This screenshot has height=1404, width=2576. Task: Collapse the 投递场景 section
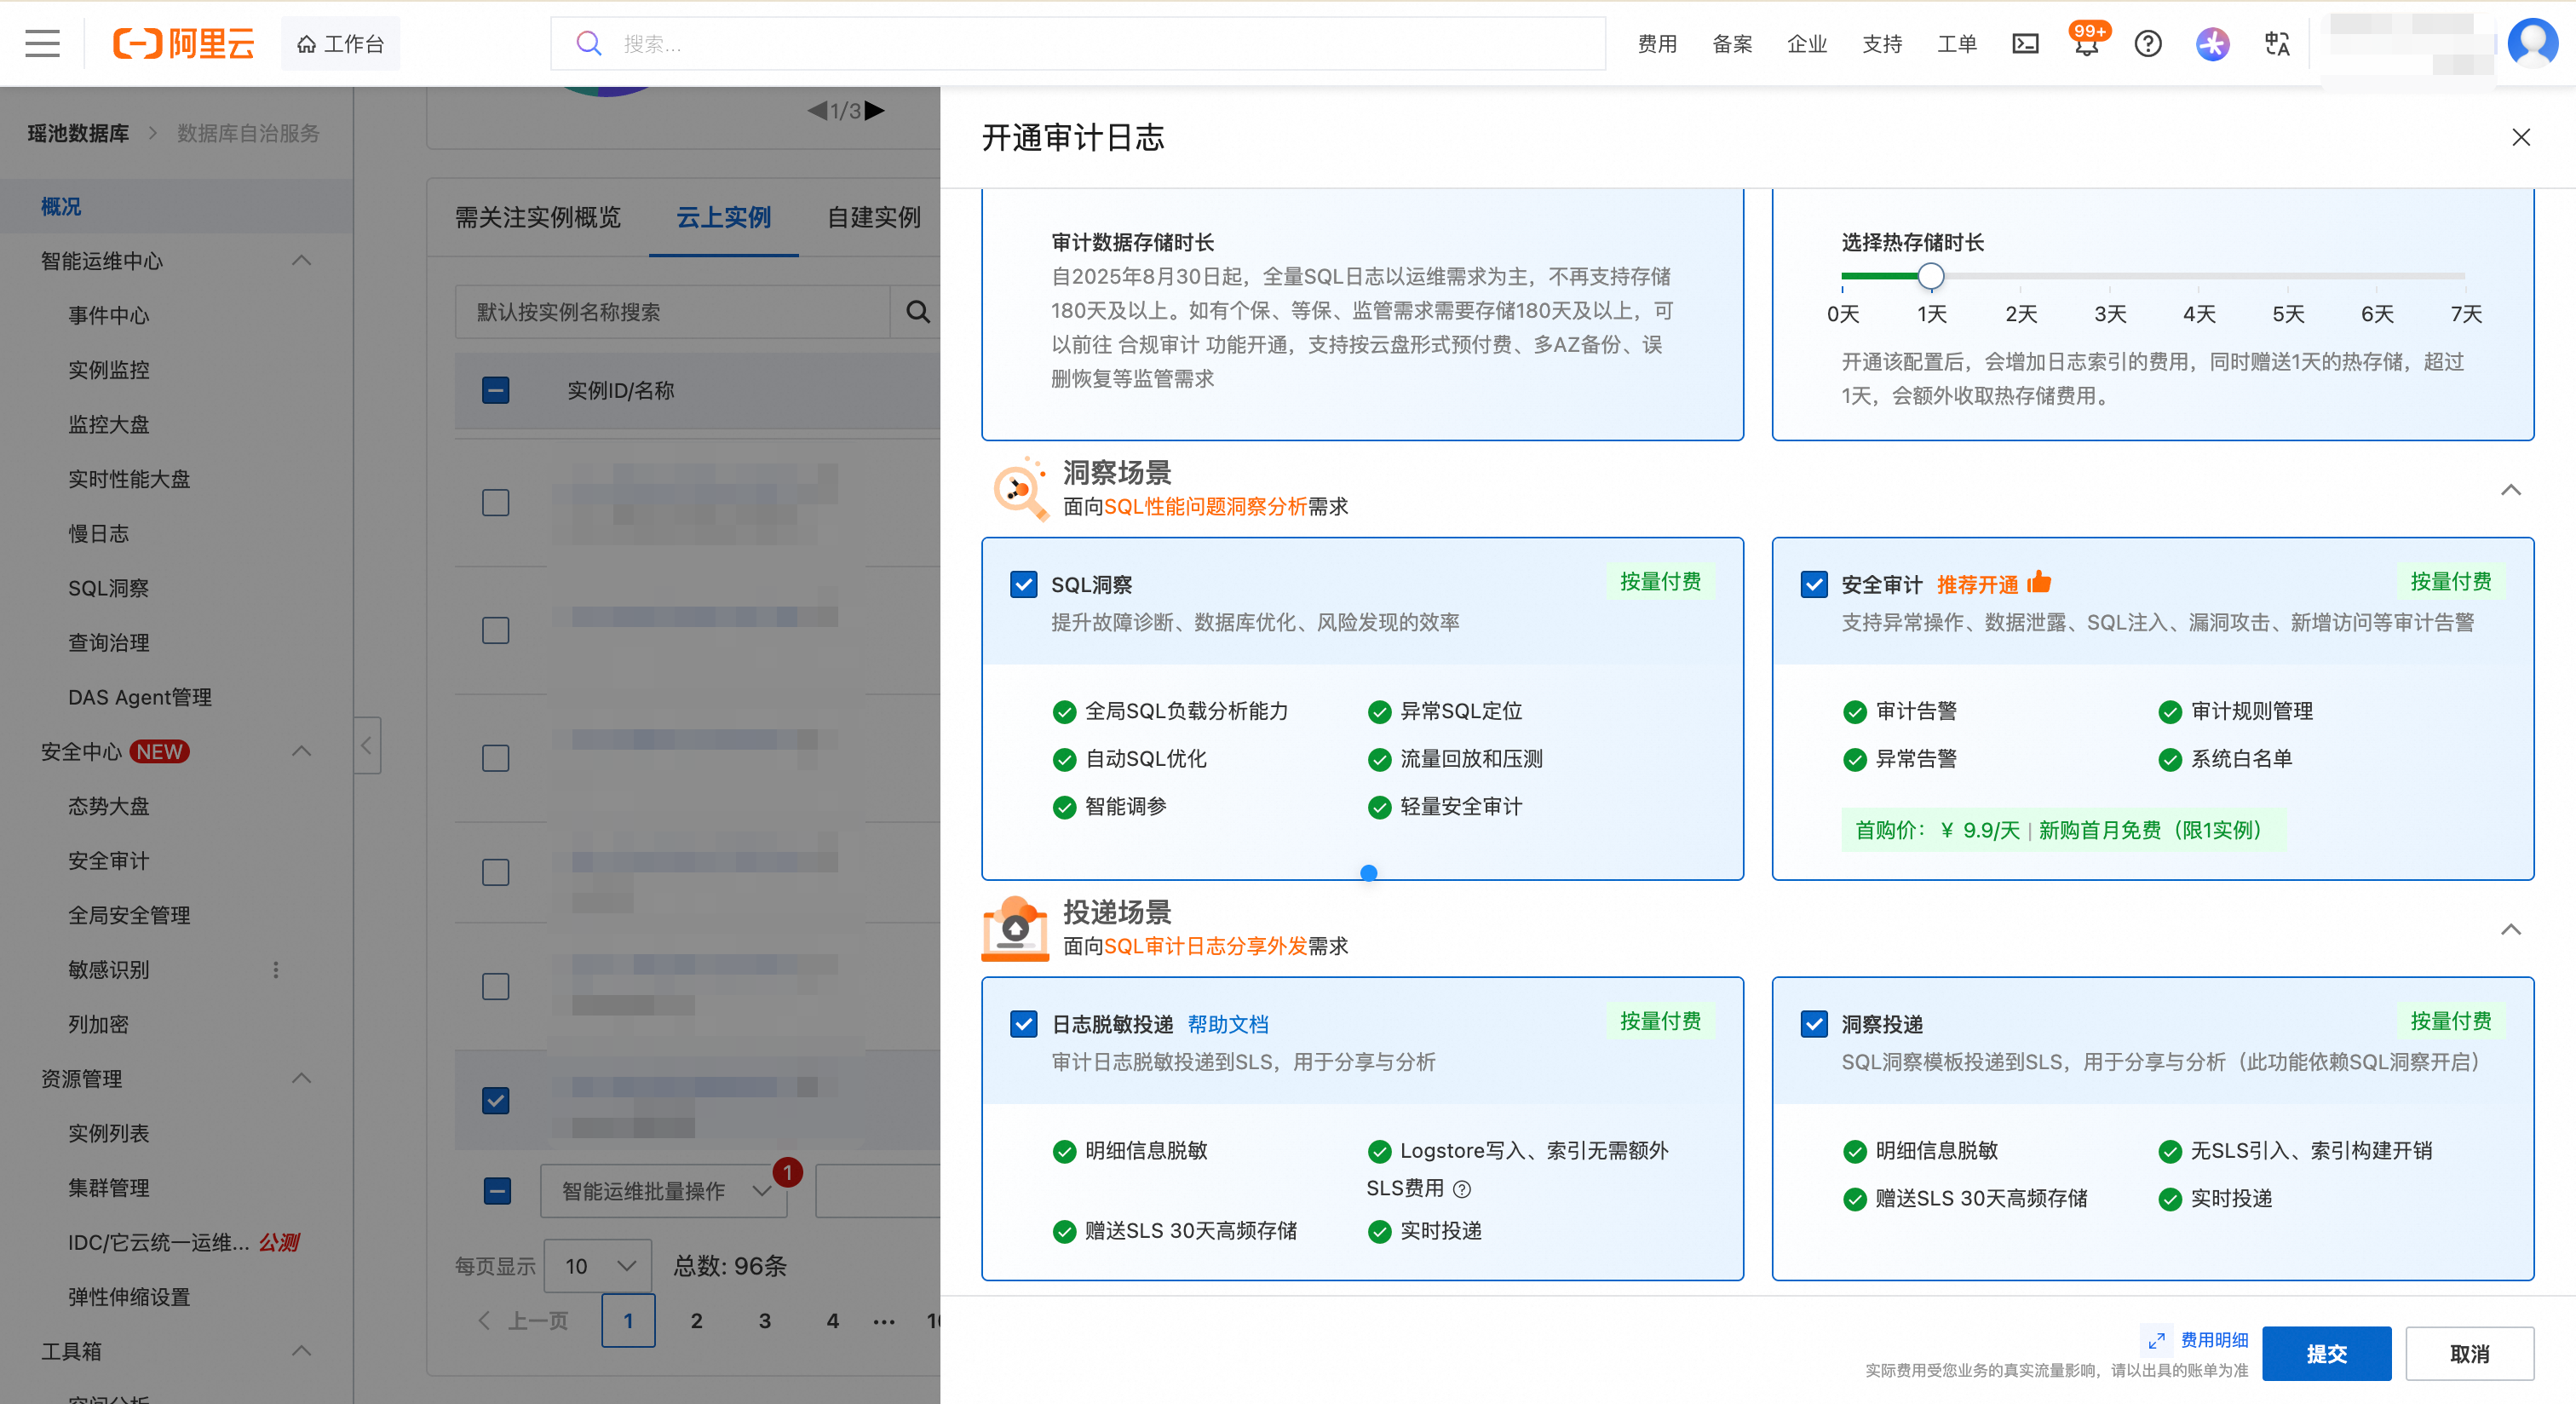click(x=2510, y=930)
